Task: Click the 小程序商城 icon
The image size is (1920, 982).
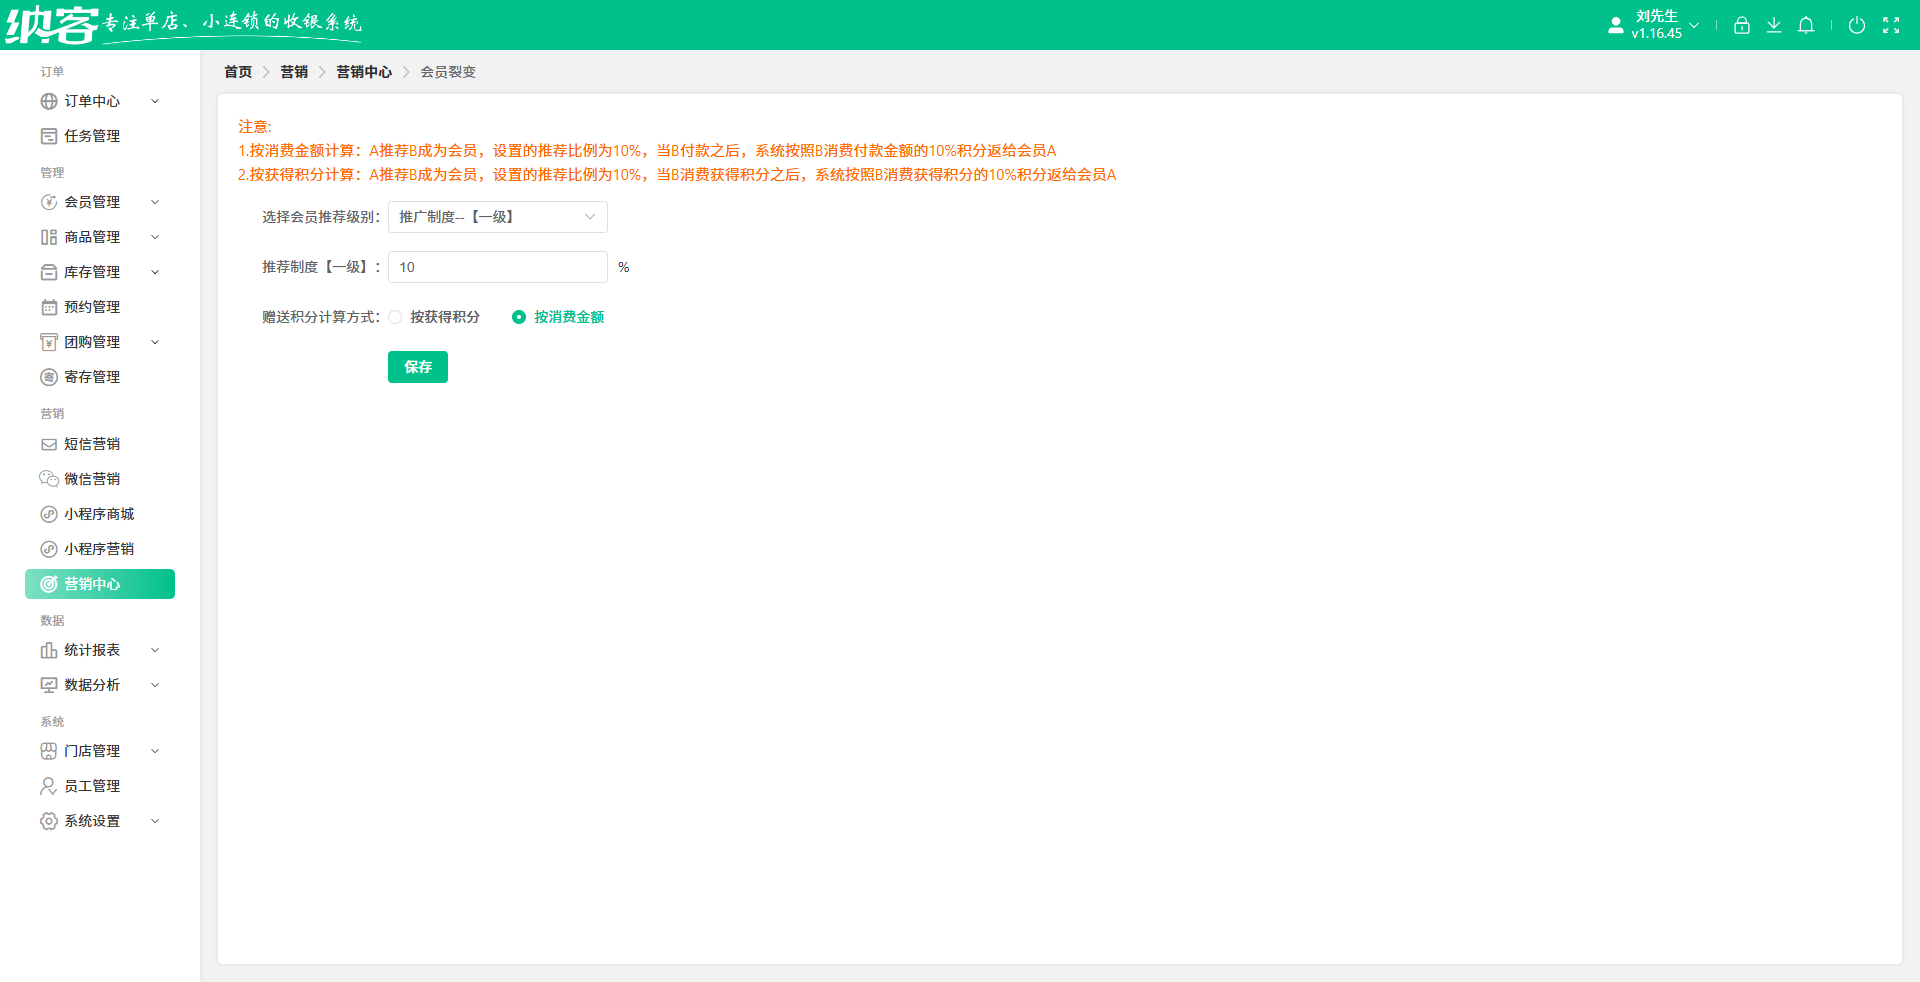Action: (x=49, y=514)
